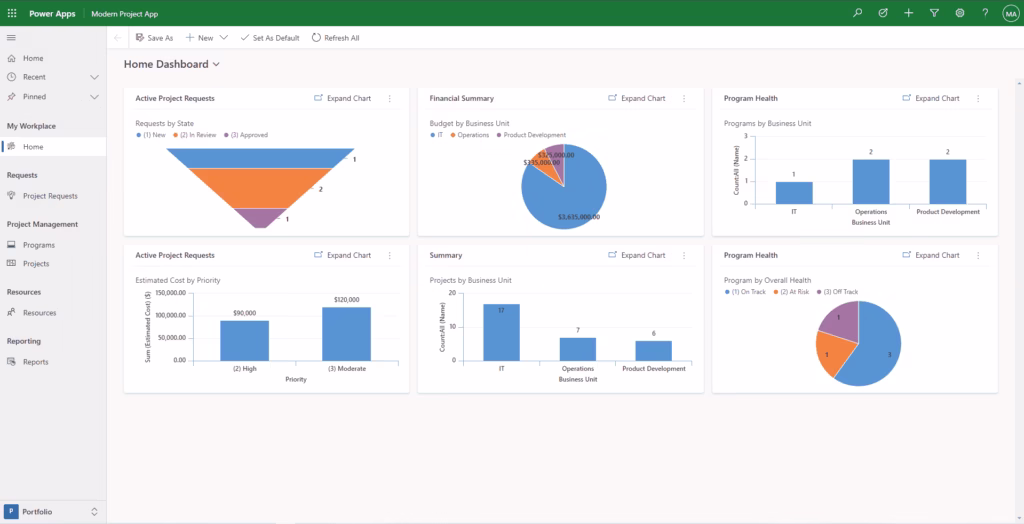Click Refresh All
This screenshot has width=1024, height=524.
[x=335, y=38]
